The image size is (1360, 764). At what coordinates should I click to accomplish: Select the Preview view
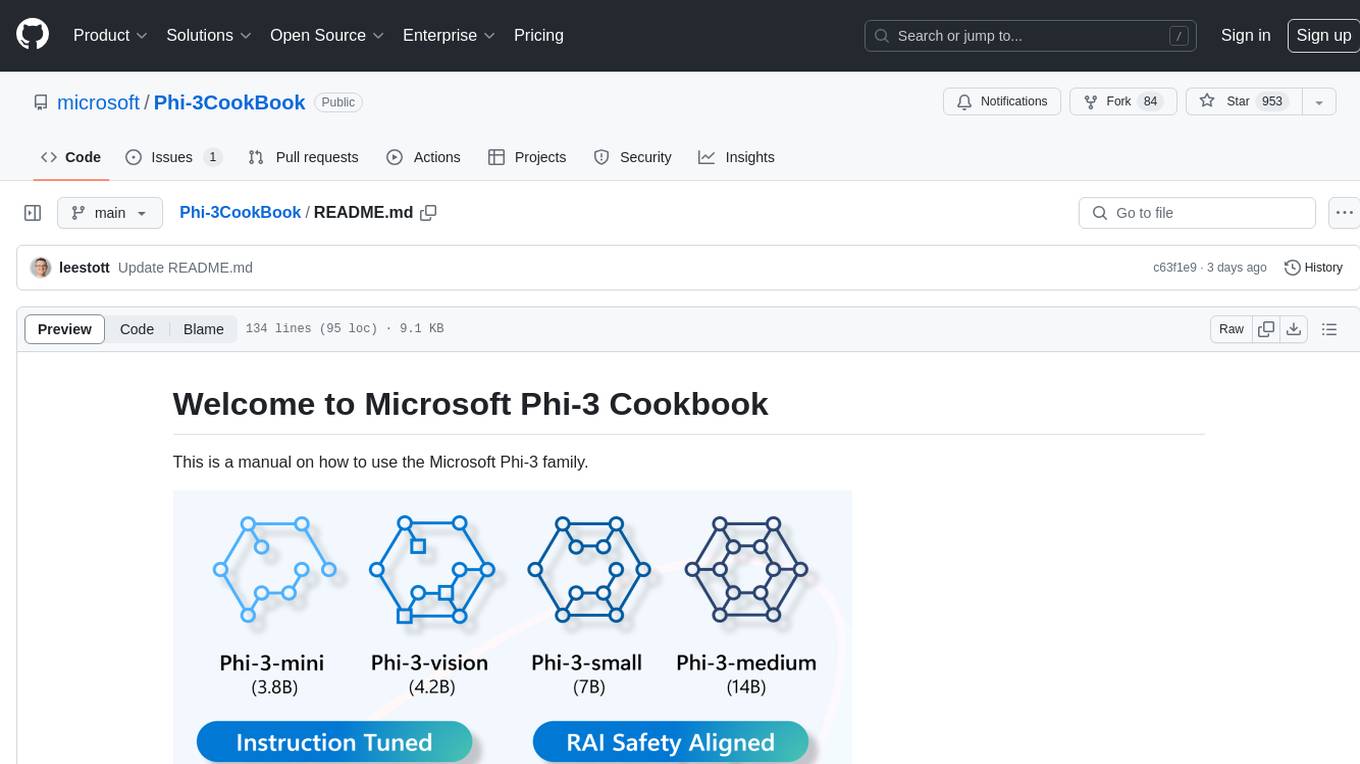tap(65, 329)
